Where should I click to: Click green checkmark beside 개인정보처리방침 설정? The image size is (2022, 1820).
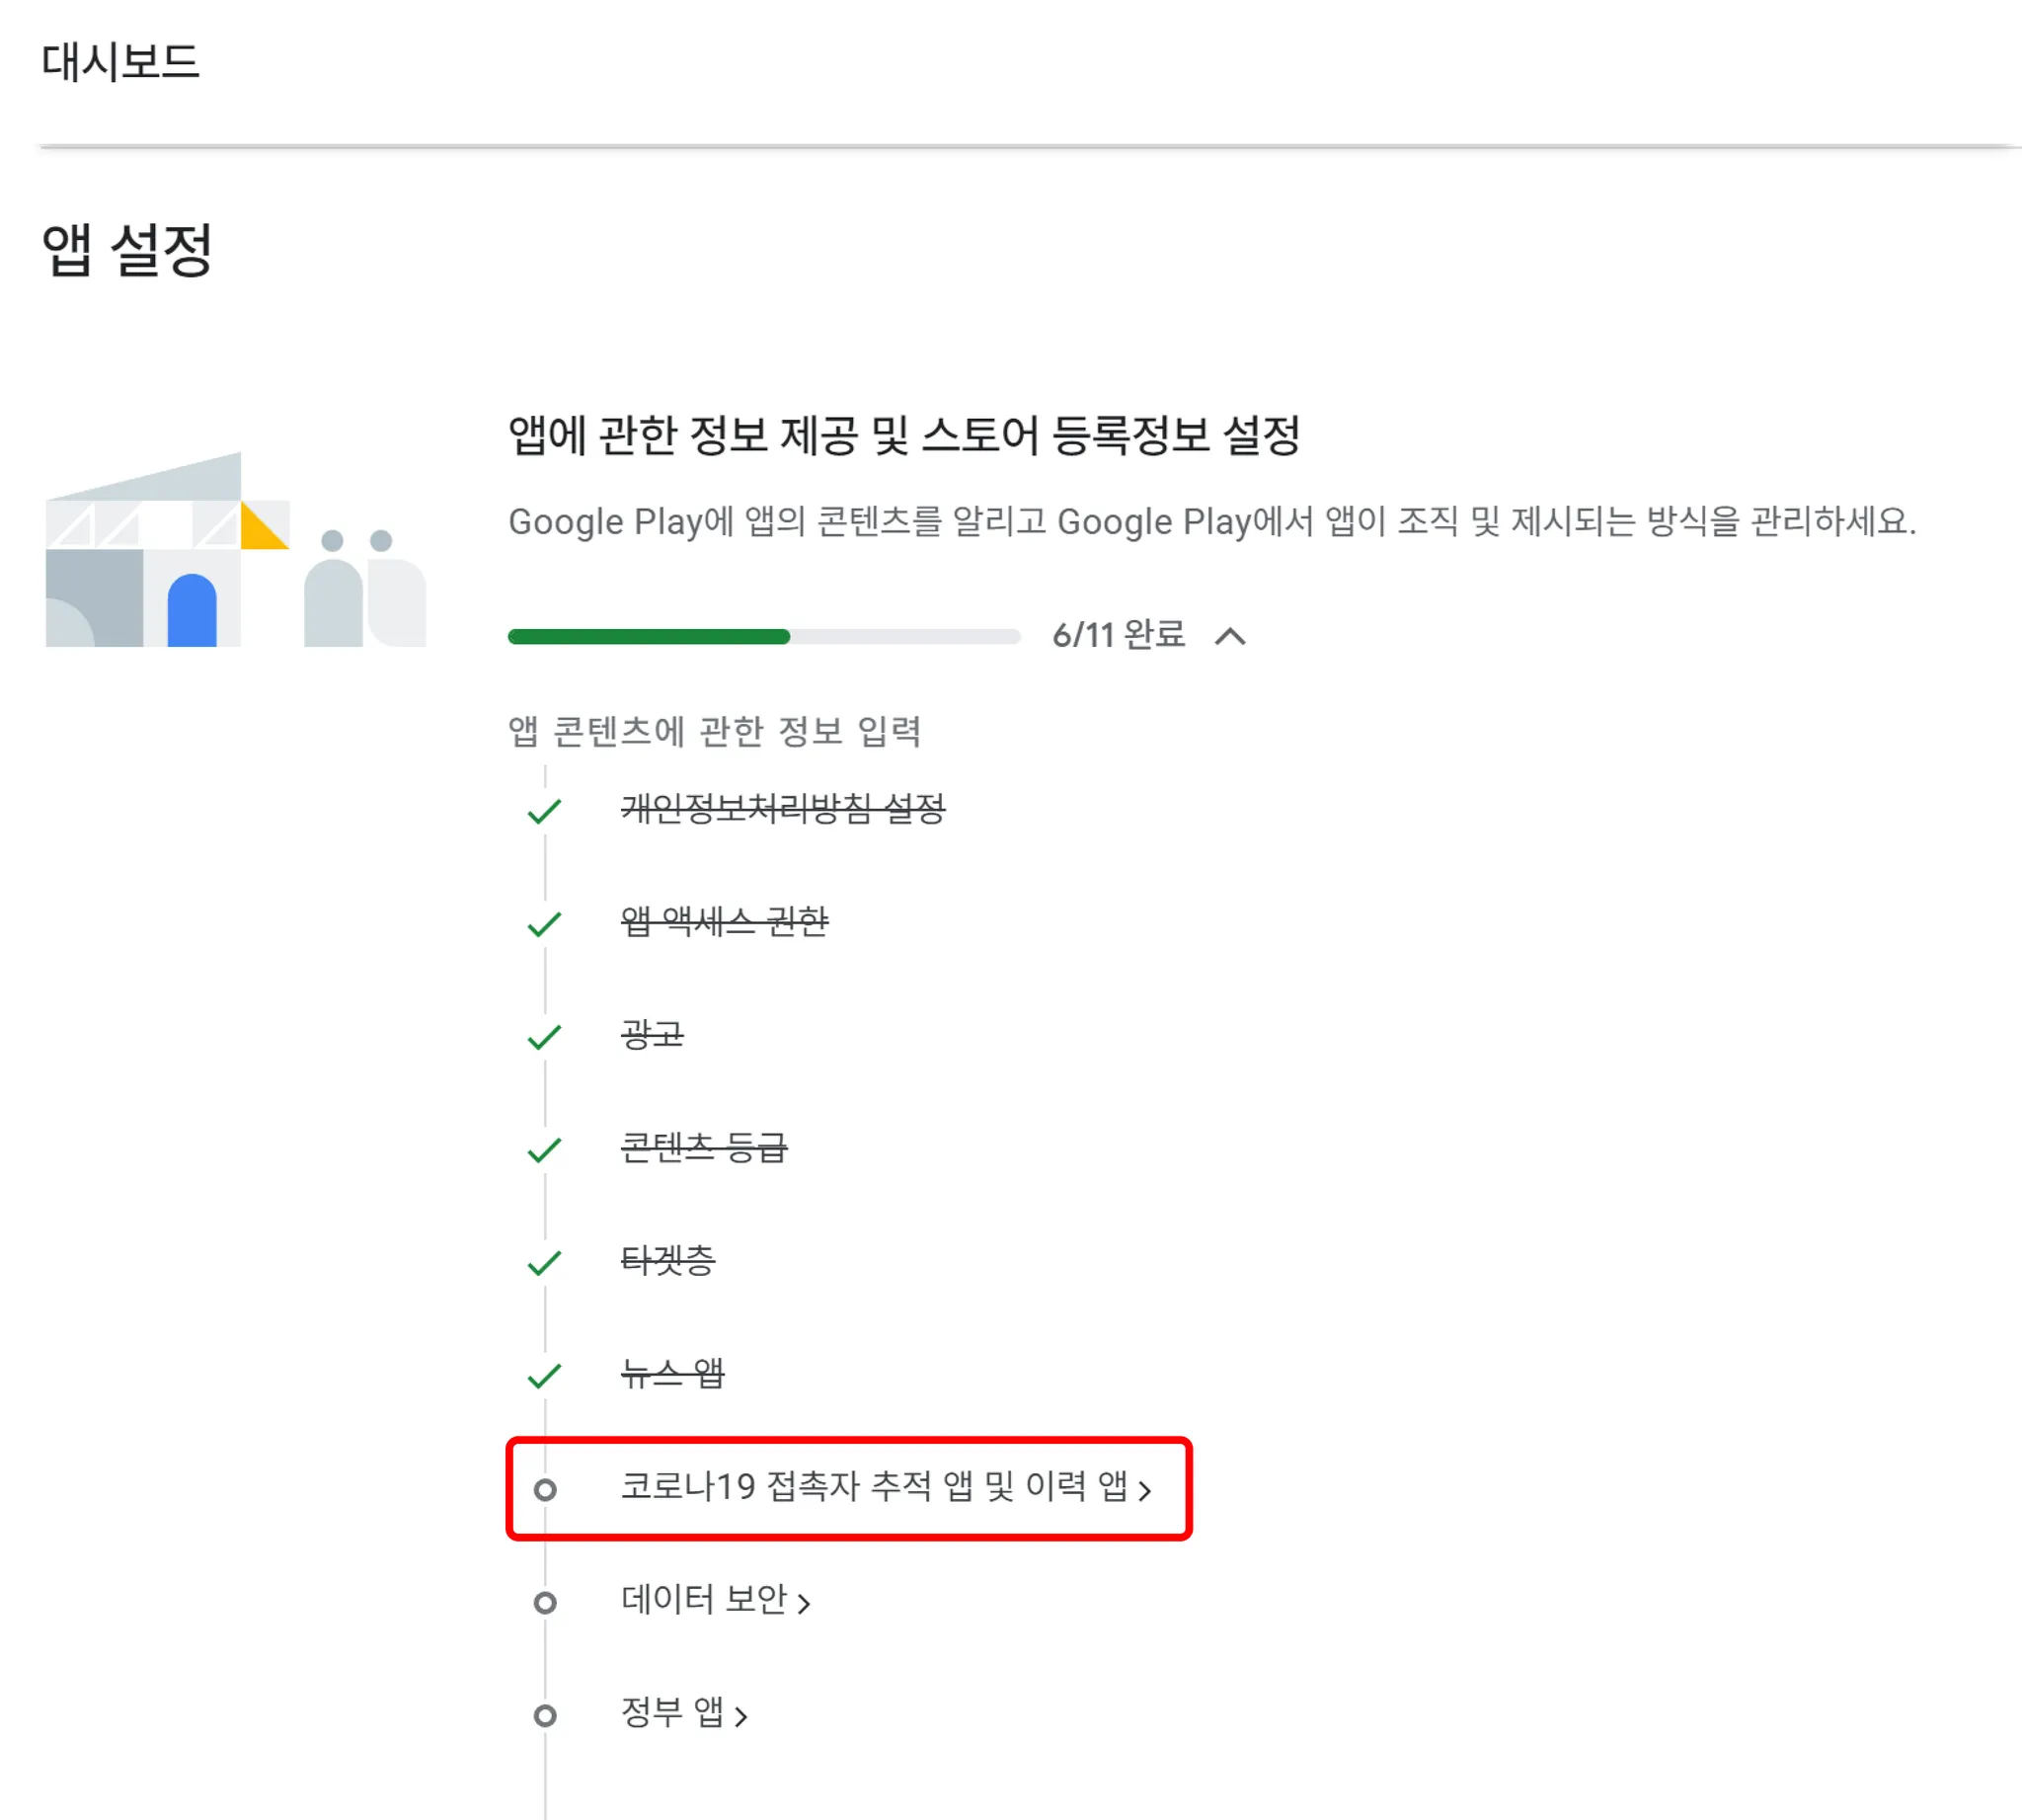point(544,811)
